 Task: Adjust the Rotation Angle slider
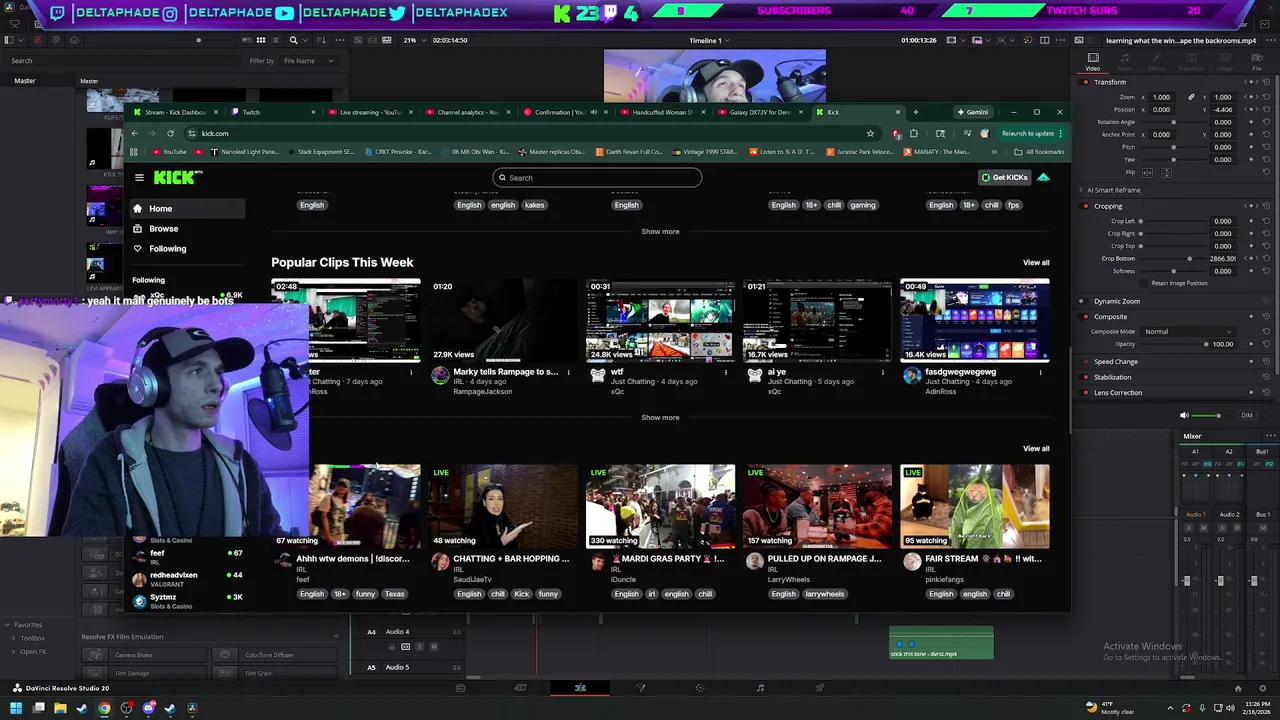1172,122
